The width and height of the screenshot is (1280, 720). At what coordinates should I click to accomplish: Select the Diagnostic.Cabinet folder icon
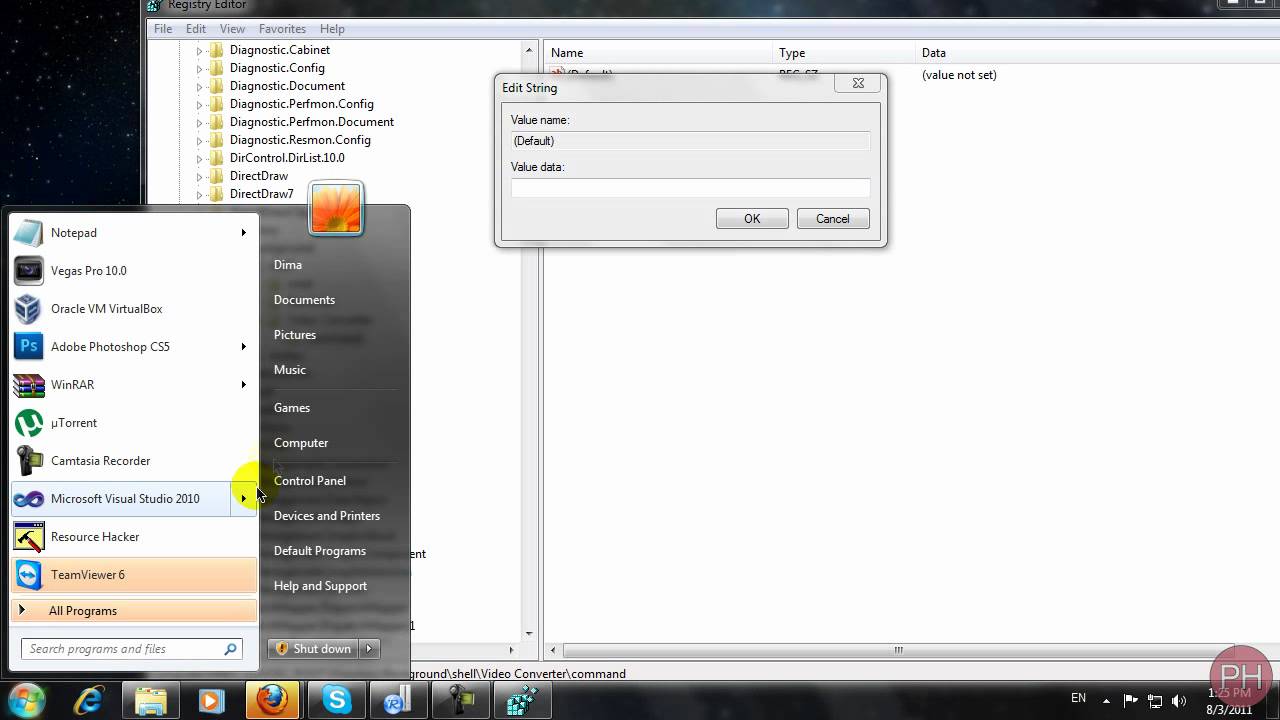point(216,50)
